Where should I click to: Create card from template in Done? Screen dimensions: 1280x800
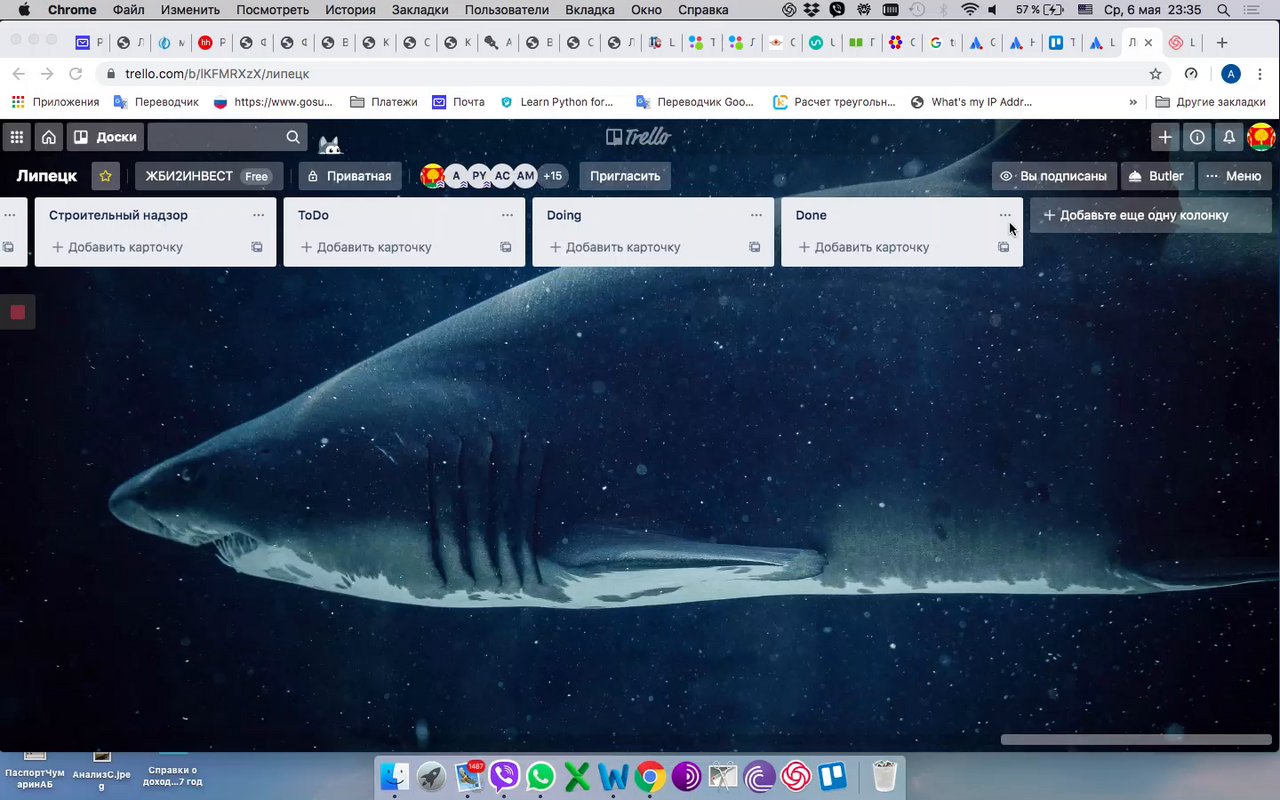1004,247
